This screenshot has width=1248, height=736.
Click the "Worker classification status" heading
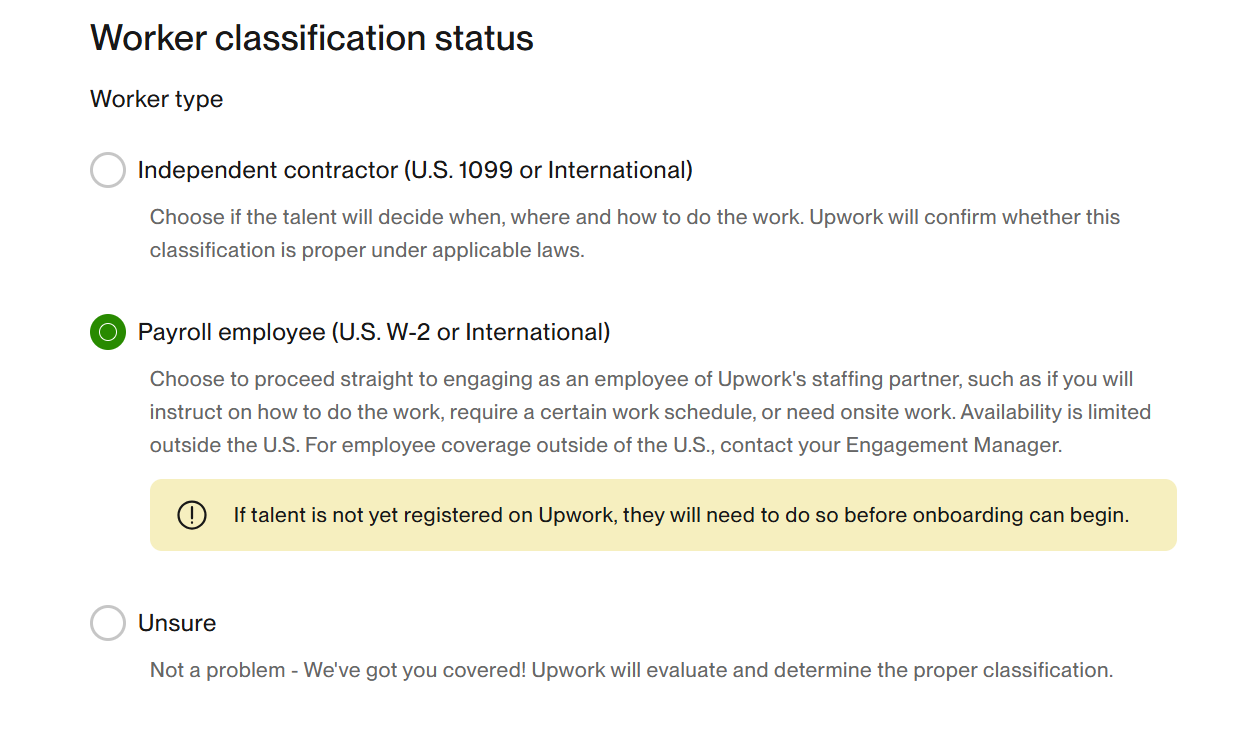point(312,38)
